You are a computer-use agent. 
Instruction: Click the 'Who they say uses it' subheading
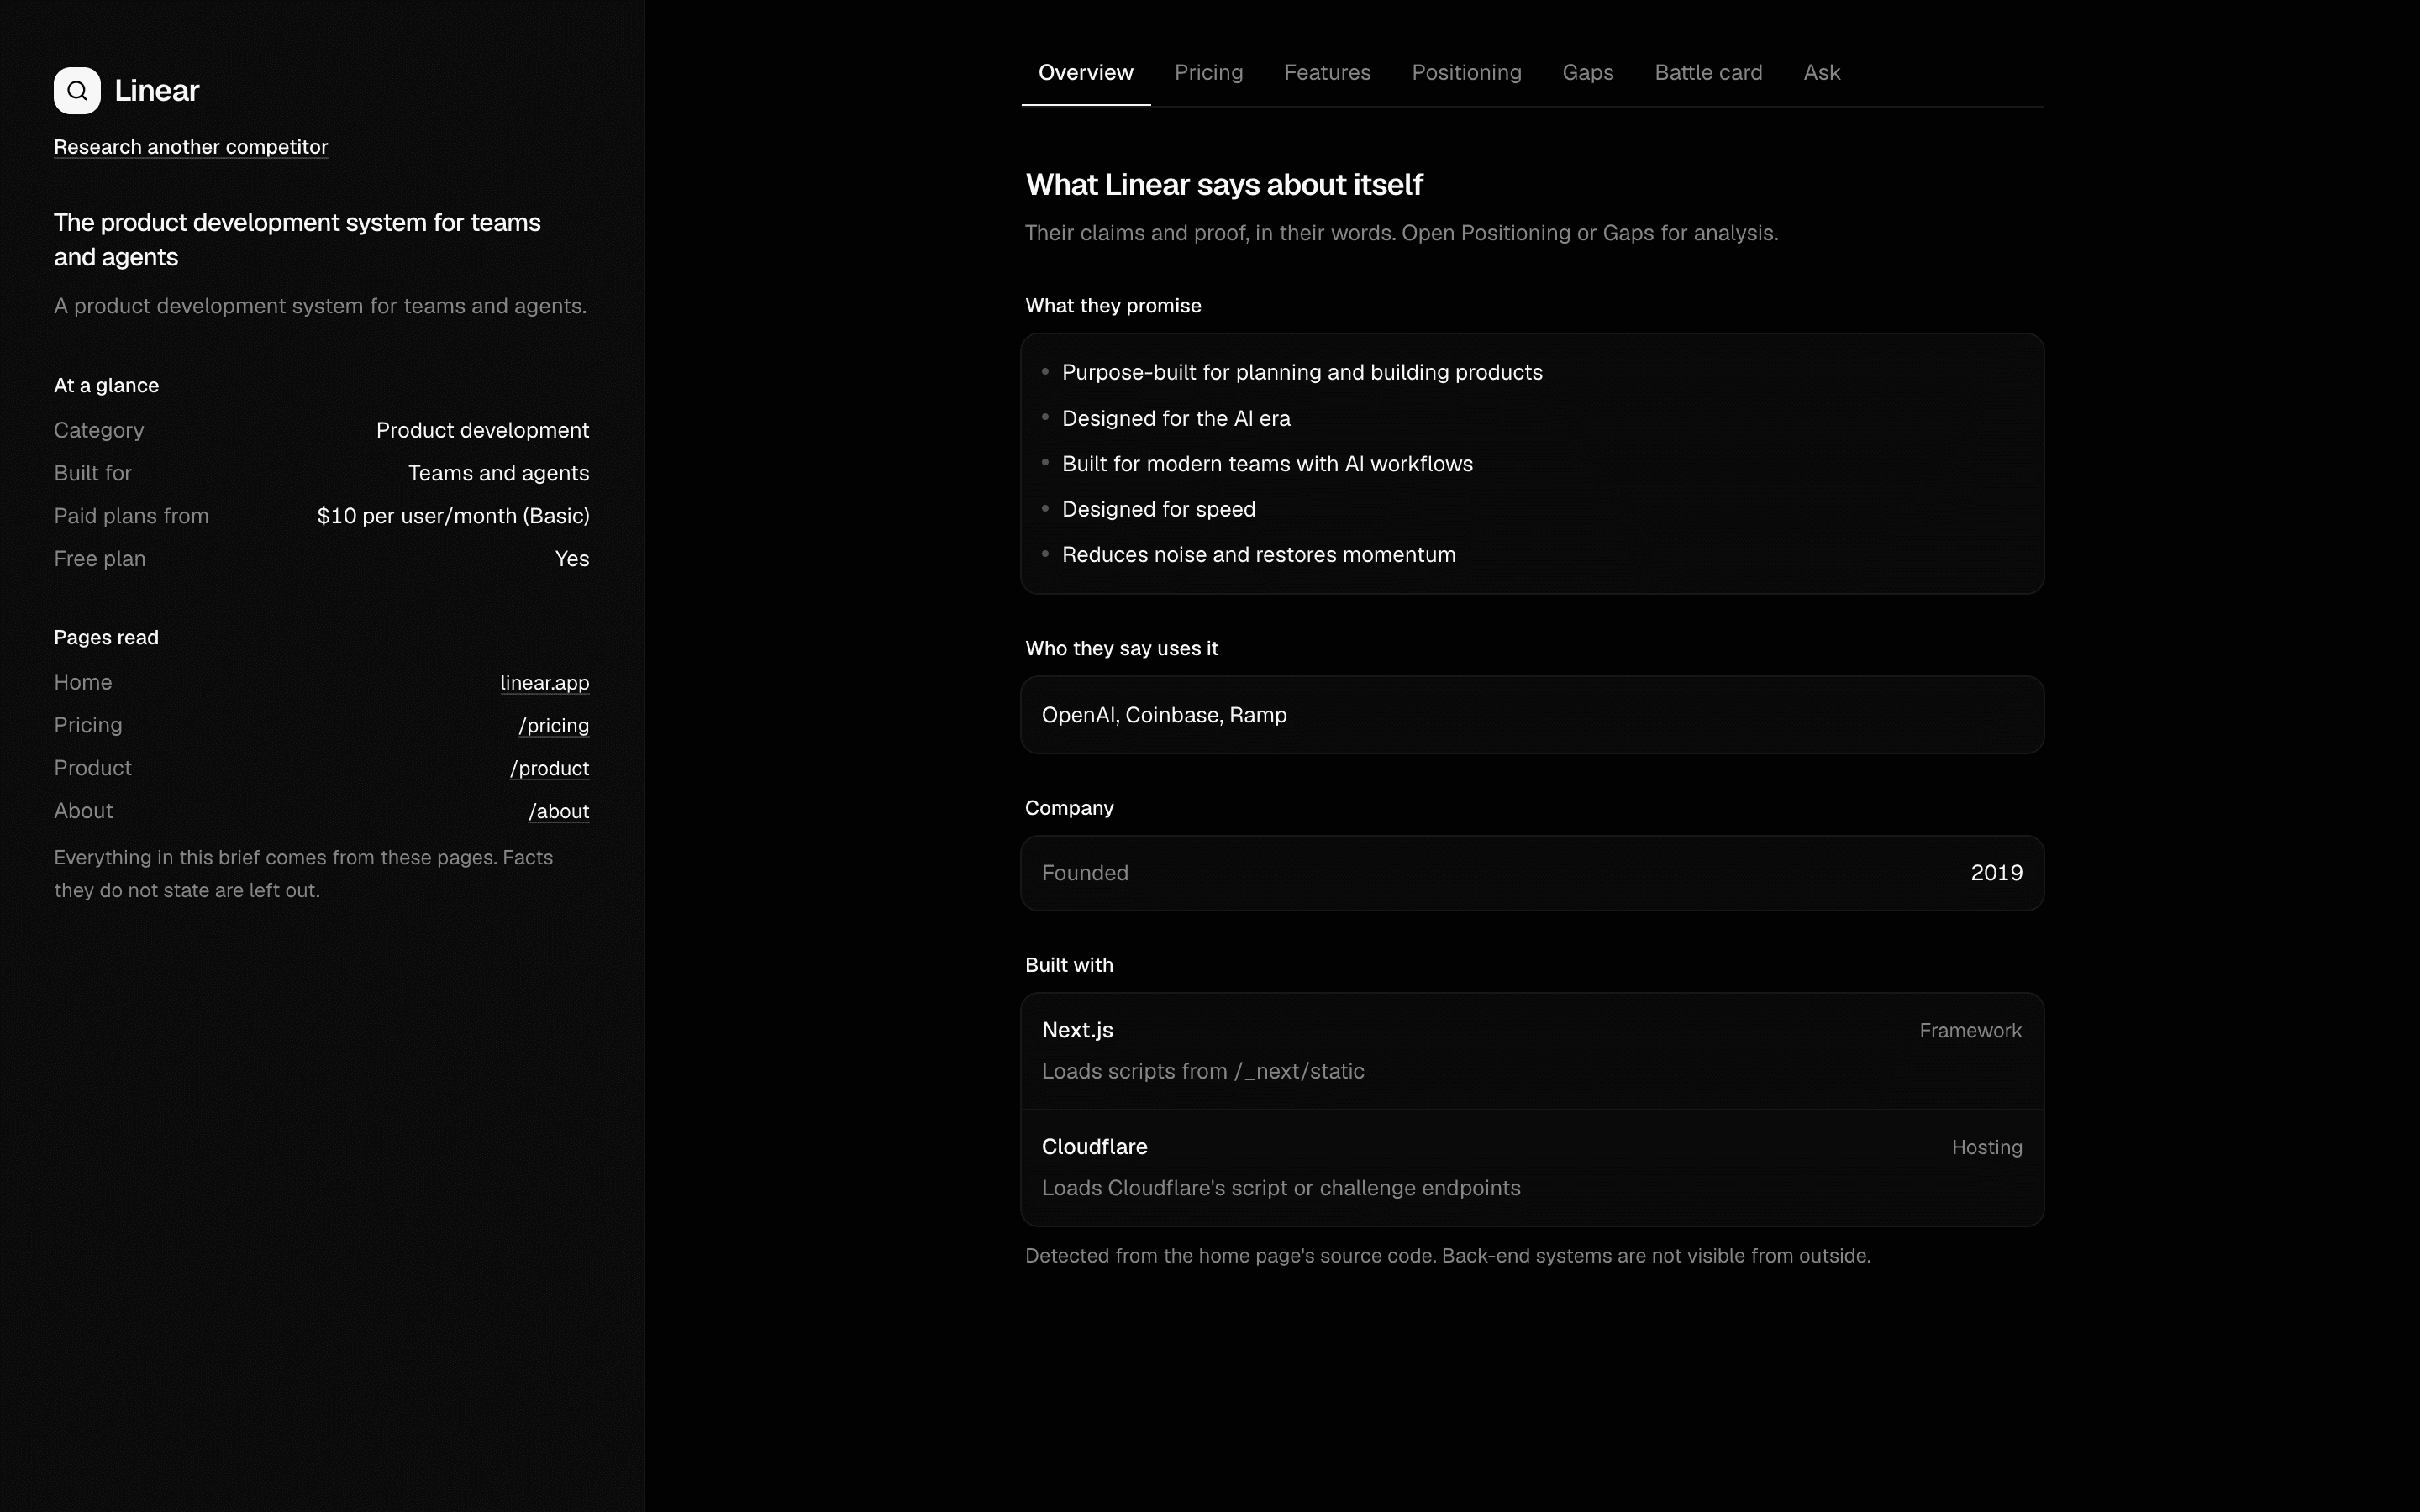coord(1121,649)
